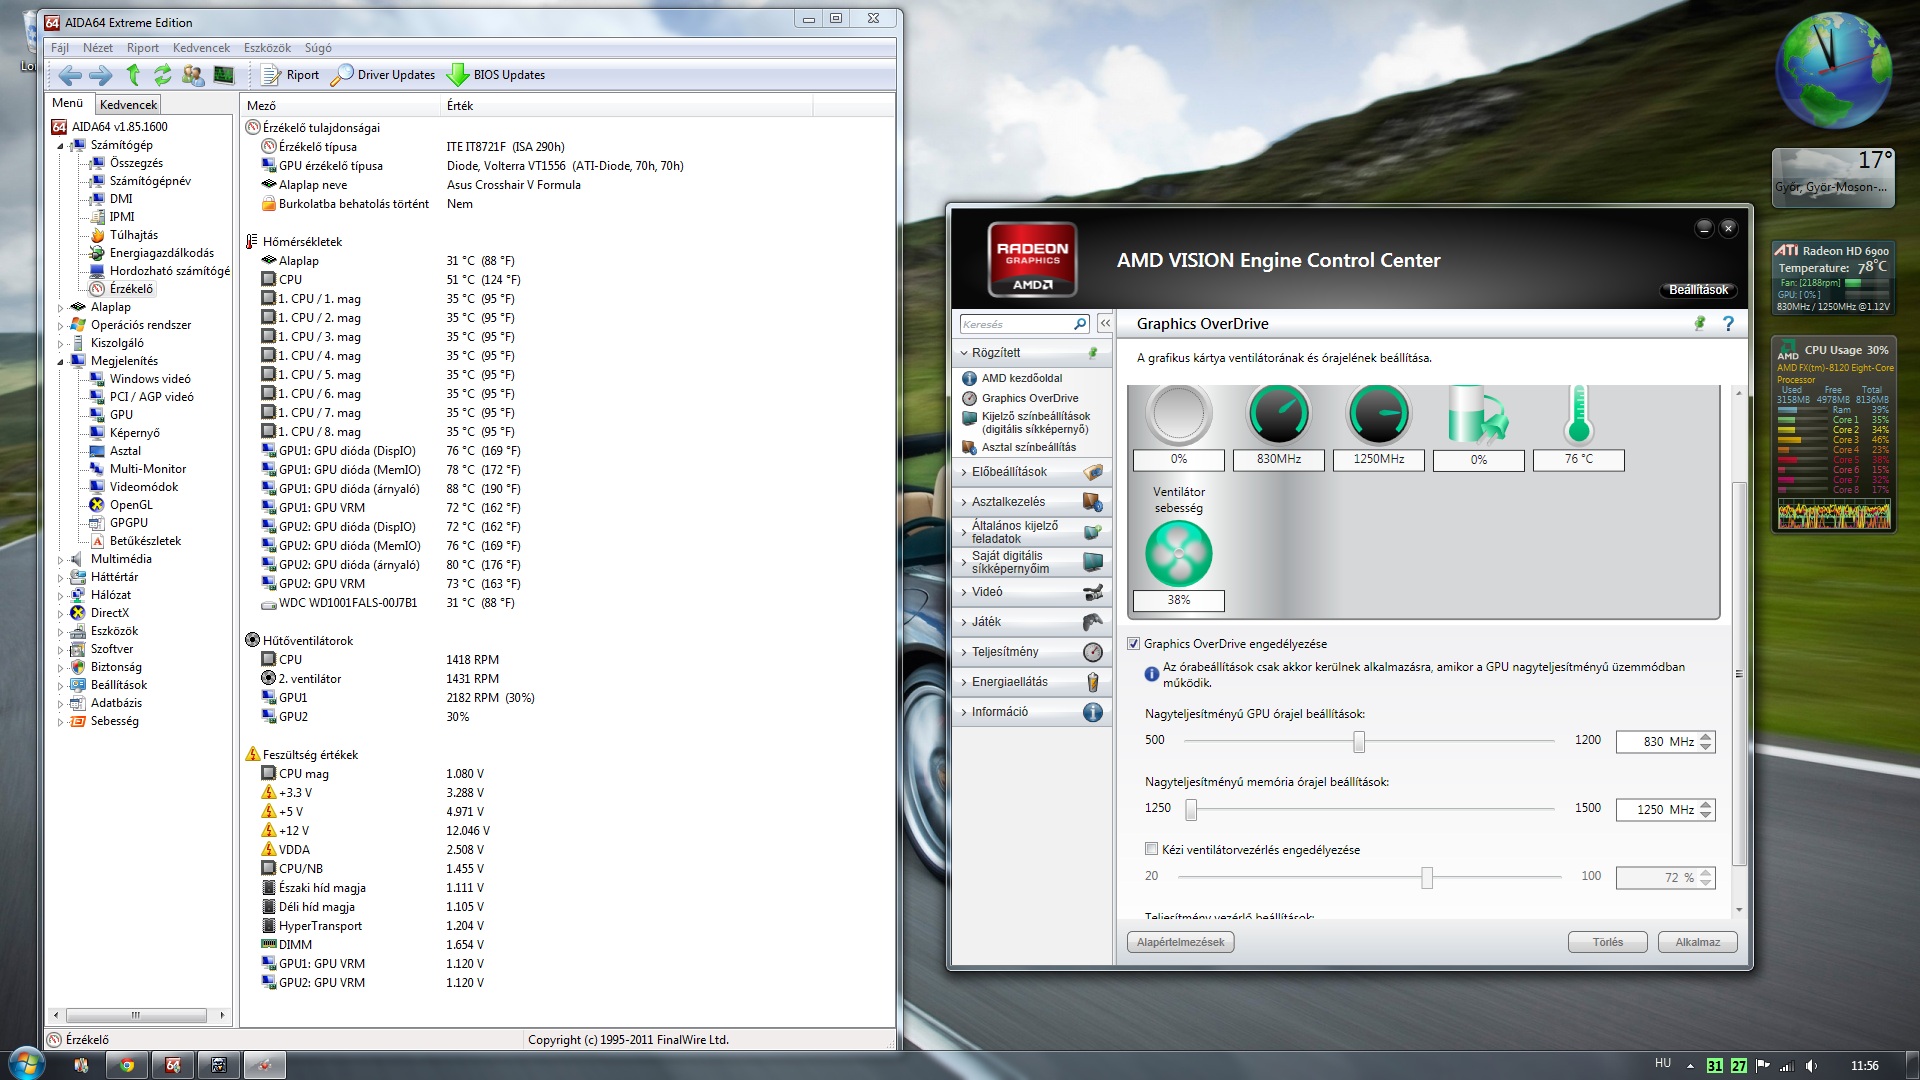Open BIOS Updates in AIDA64

[497, 75]
